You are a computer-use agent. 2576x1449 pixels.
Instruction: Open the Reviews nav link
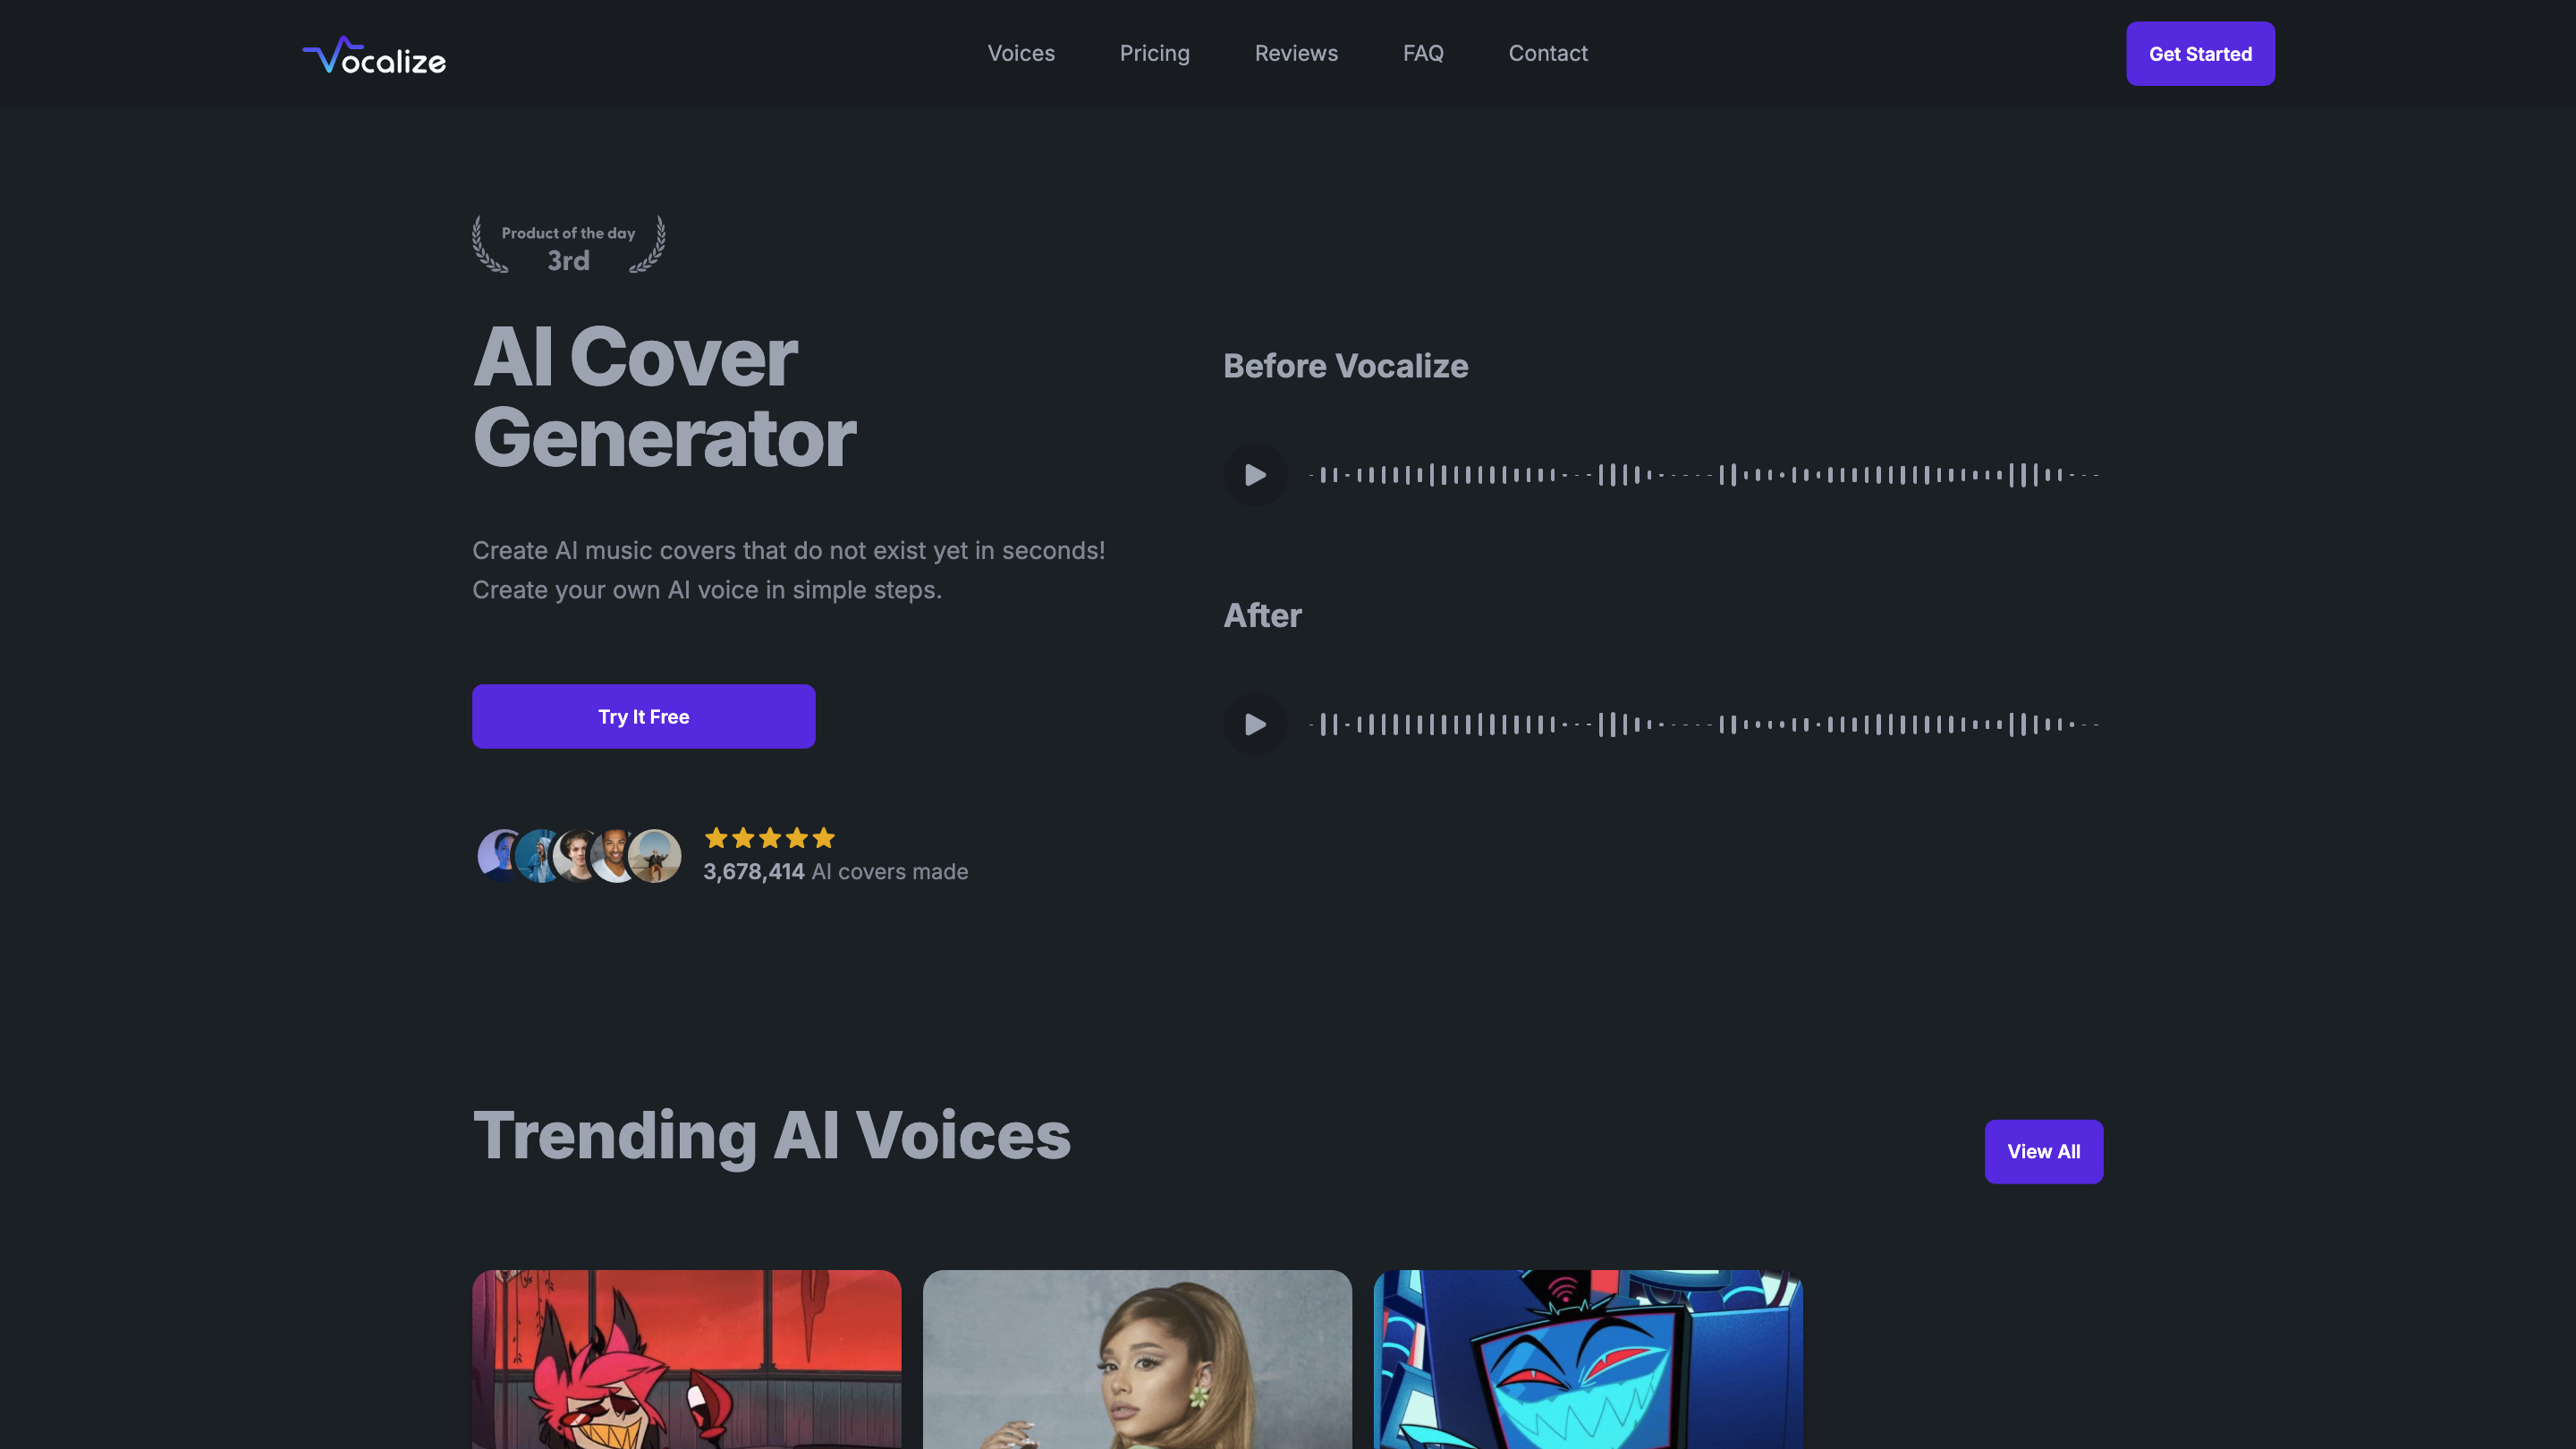coord(1296,53)
